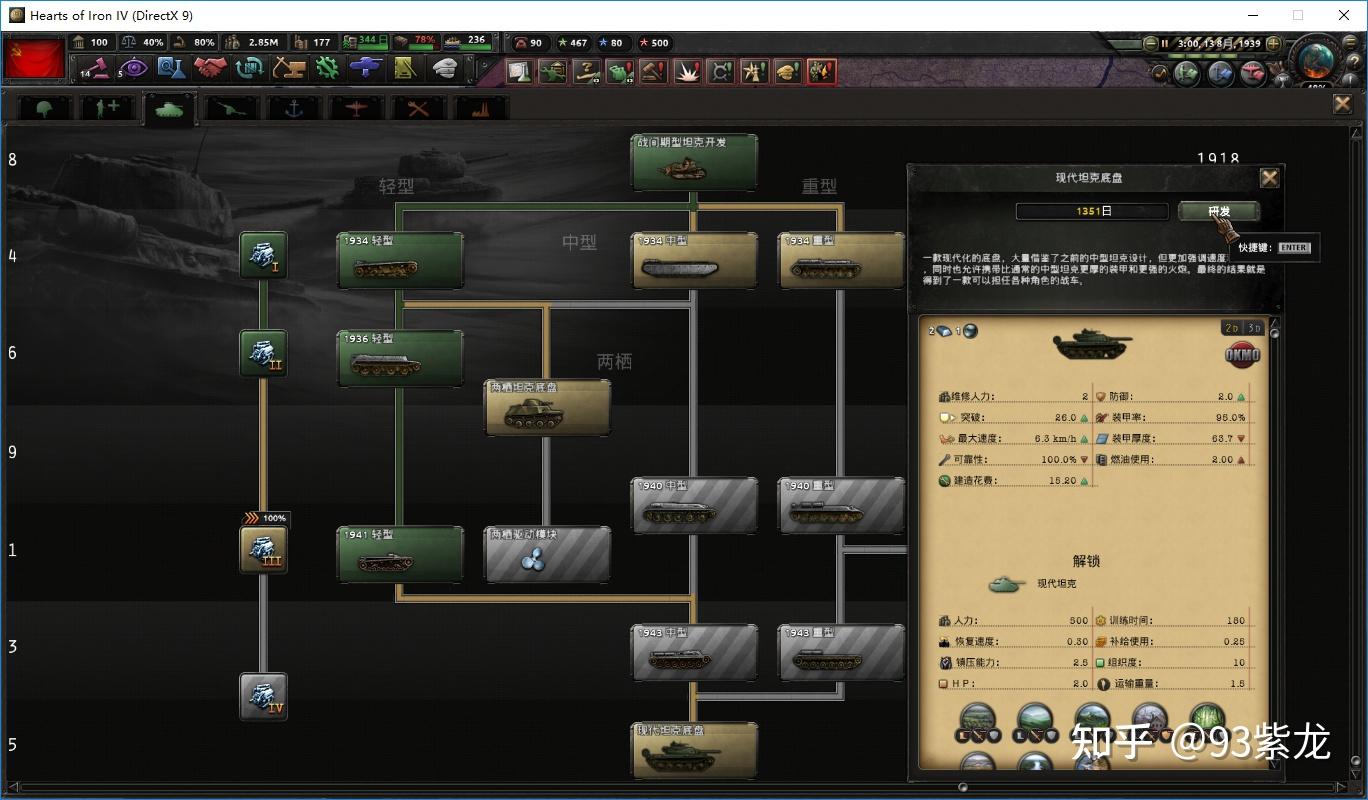Viewport: 1368px width, 800px height.
Task: Select the 1943 中型 tank technology
Action: 694,653
